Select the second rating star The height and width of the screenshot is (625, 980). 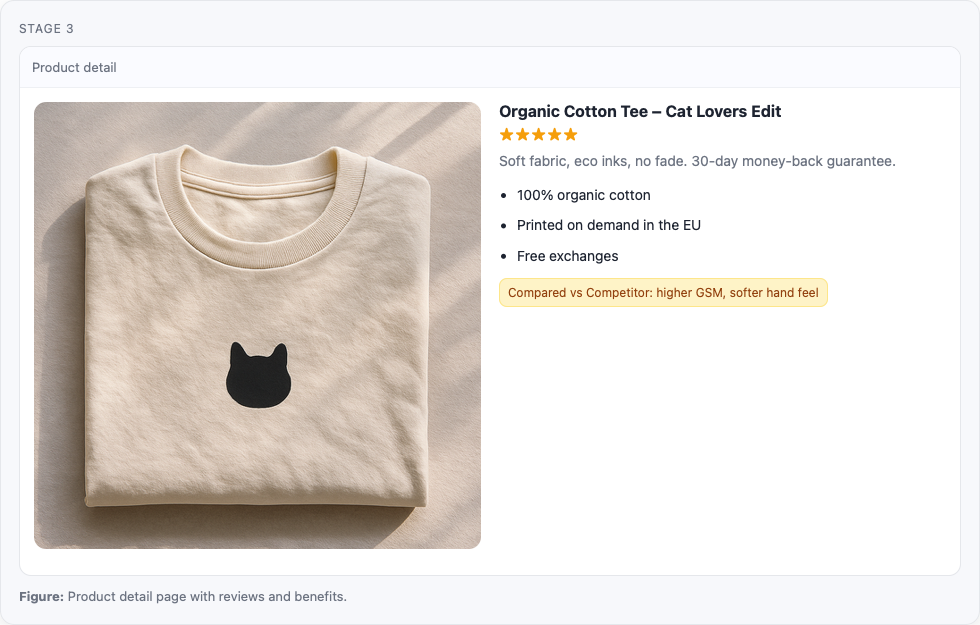(x=522, y=135)
